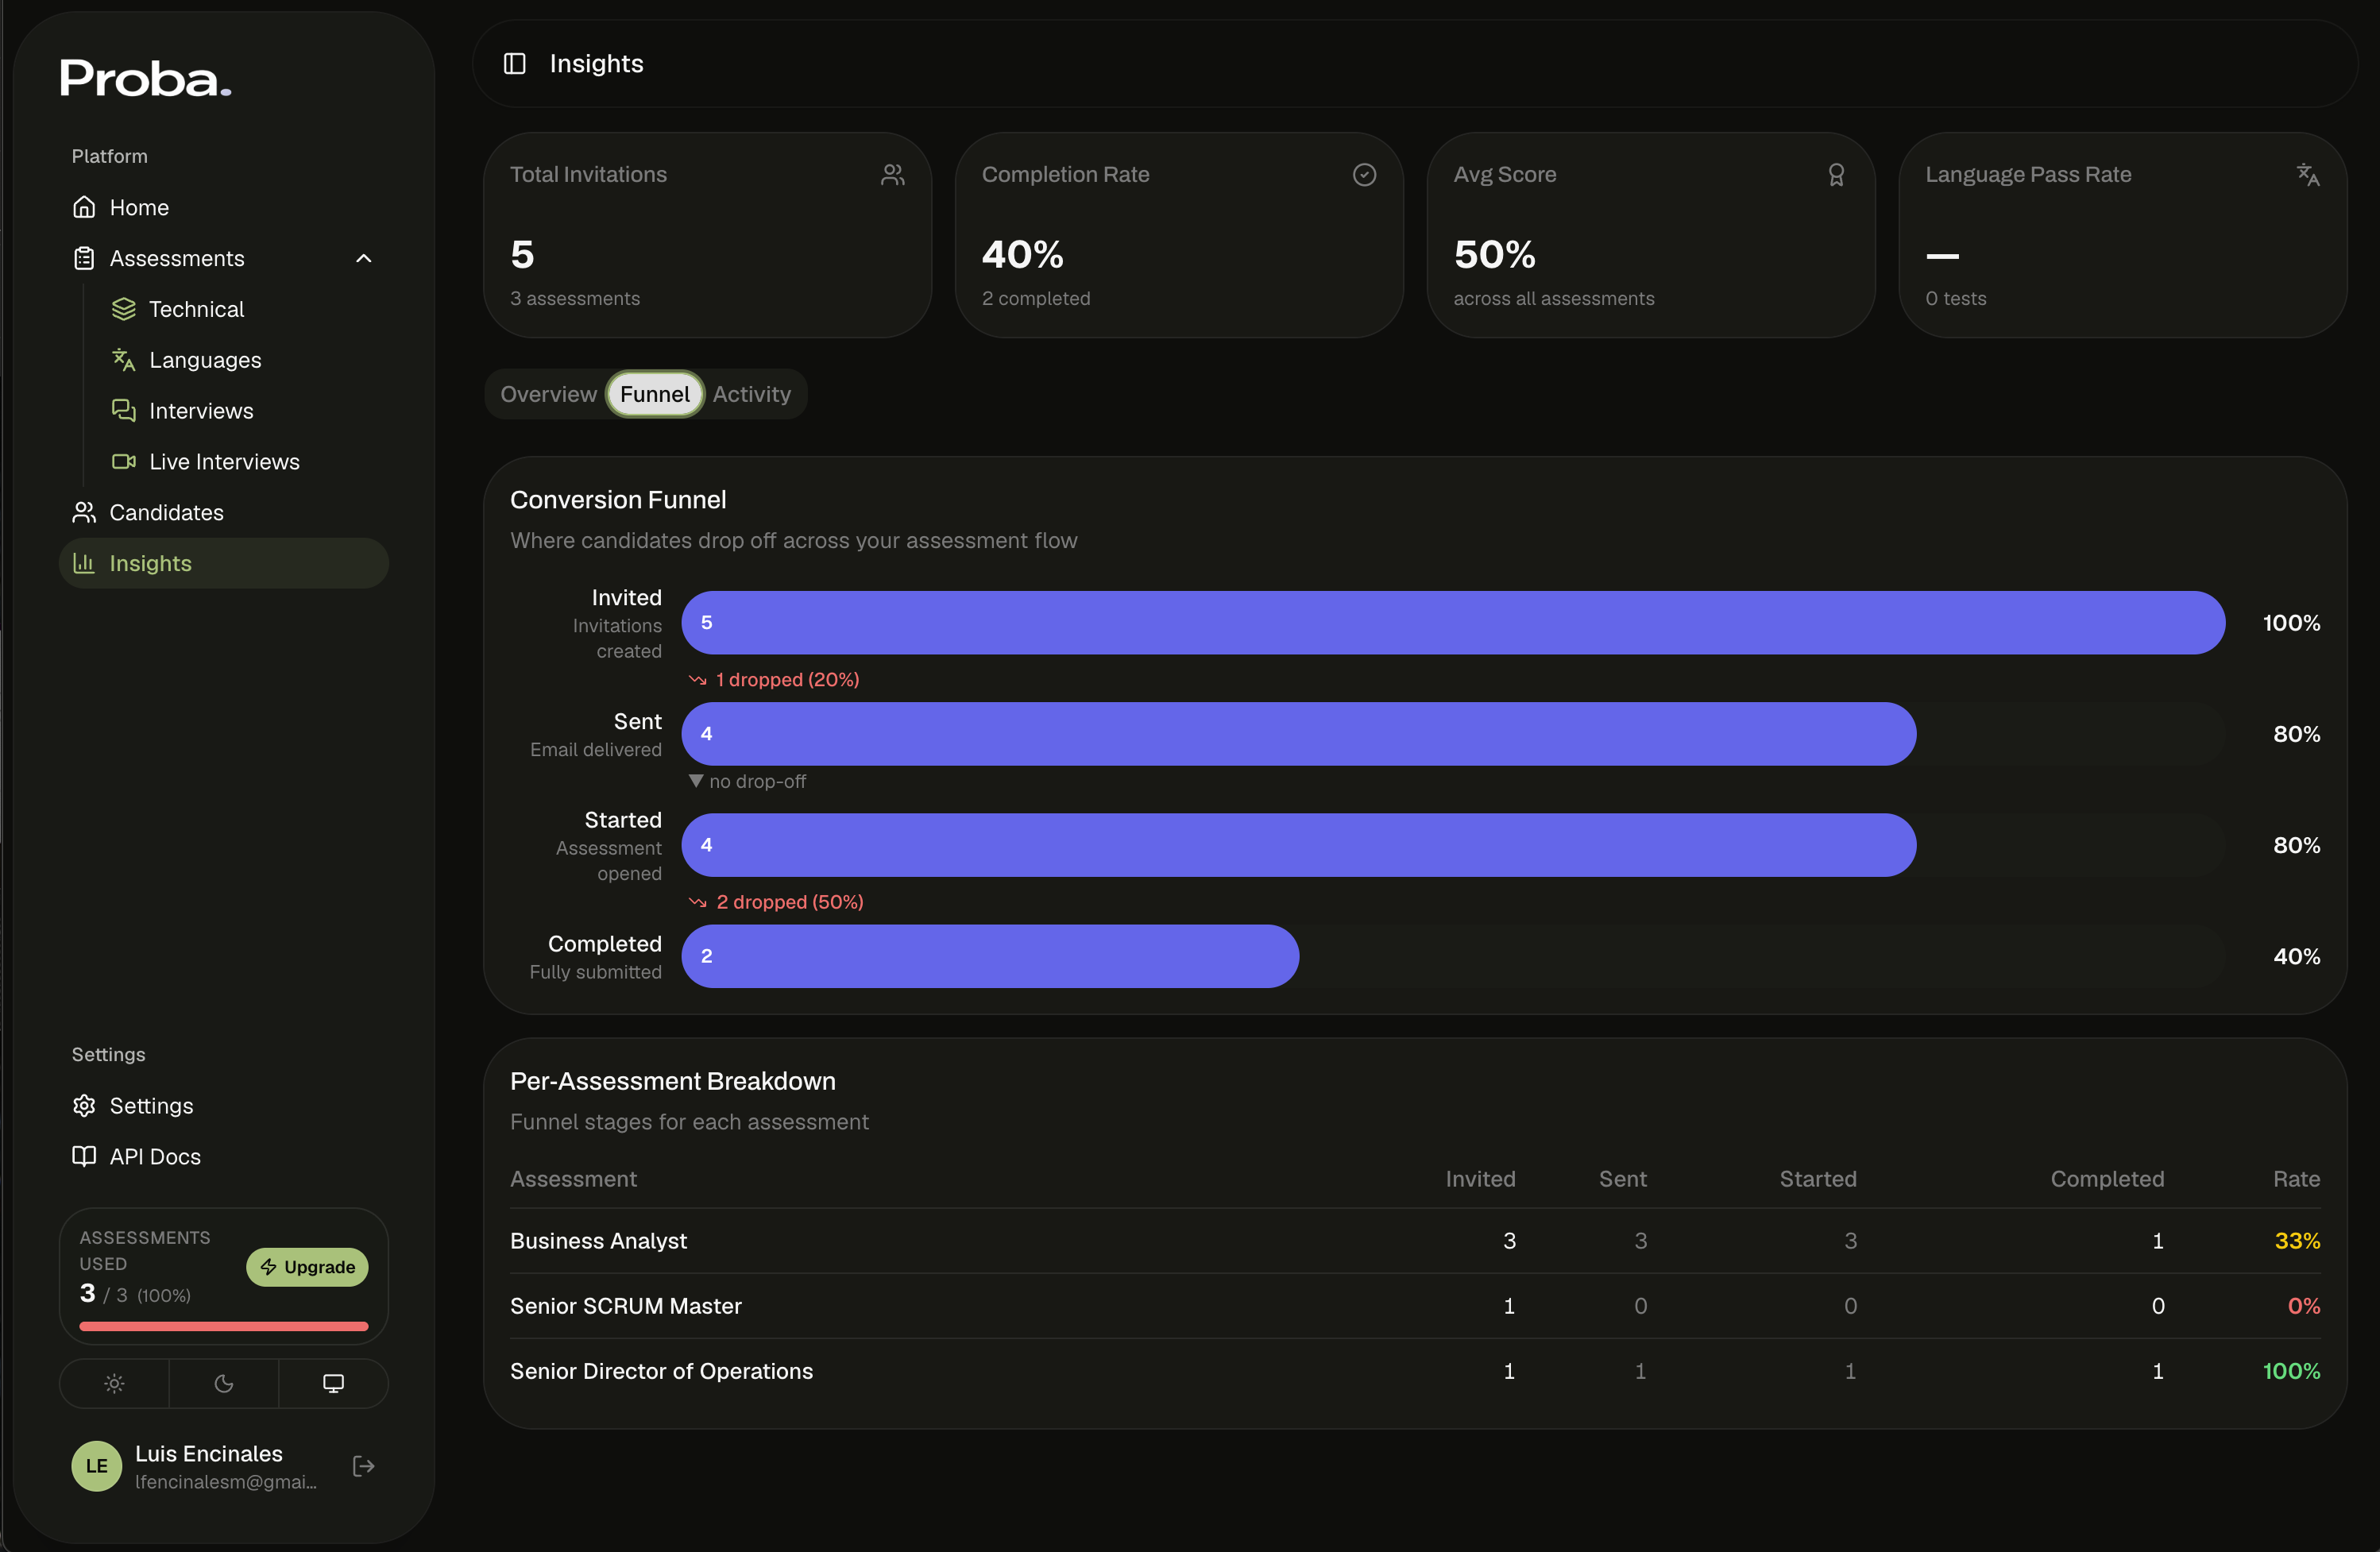2380x1552 pixels.
Task: Open the Overview tab
Action: [548, 394]
